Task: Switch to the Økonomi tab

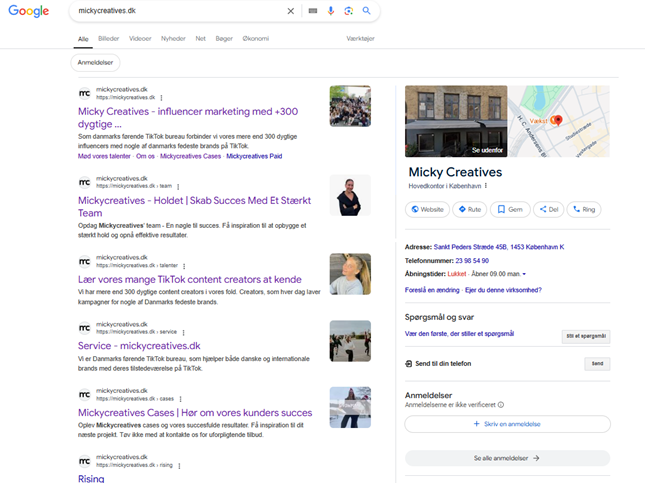Action: click(255, 39)
